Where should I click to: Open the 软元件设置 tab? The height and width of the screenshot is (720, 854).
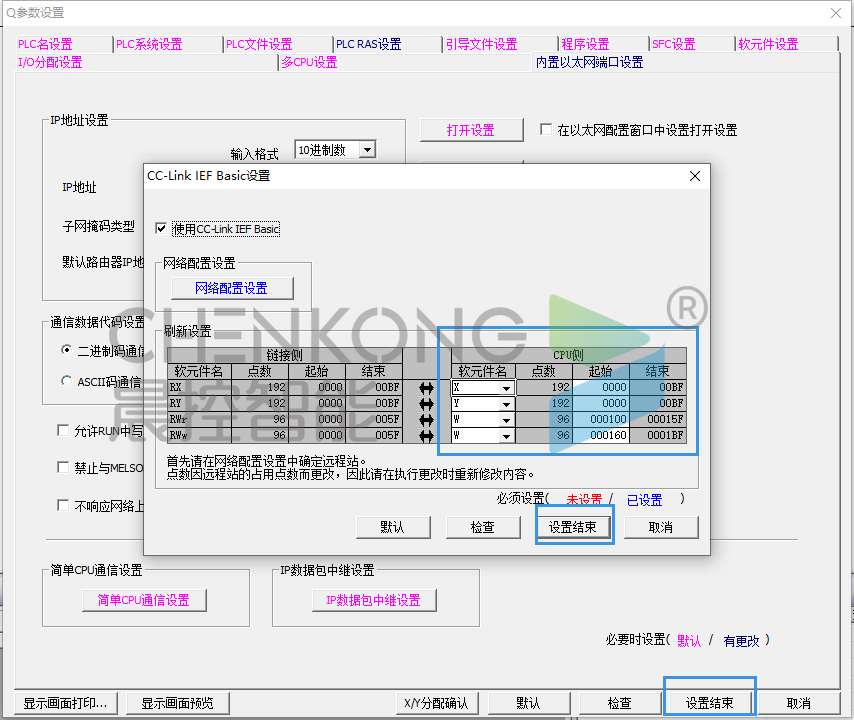click(x=768, y=44)
